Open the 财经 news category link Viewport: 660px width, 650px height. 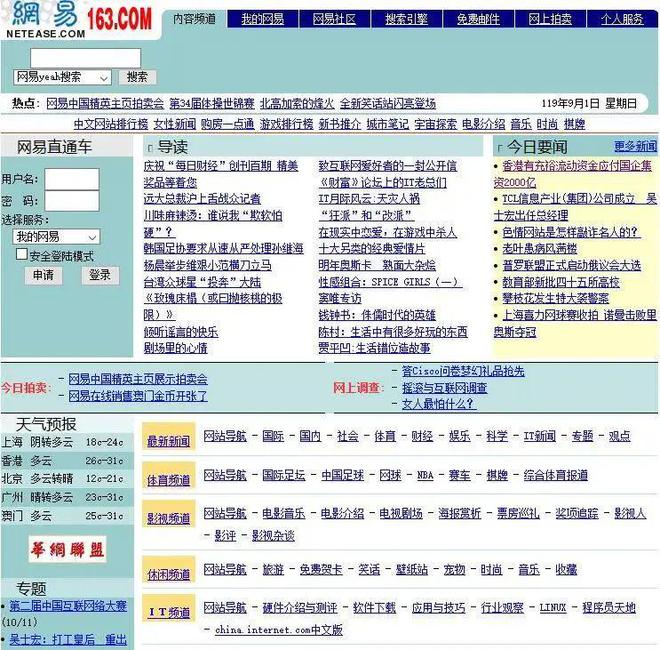[x=422, y=436]
